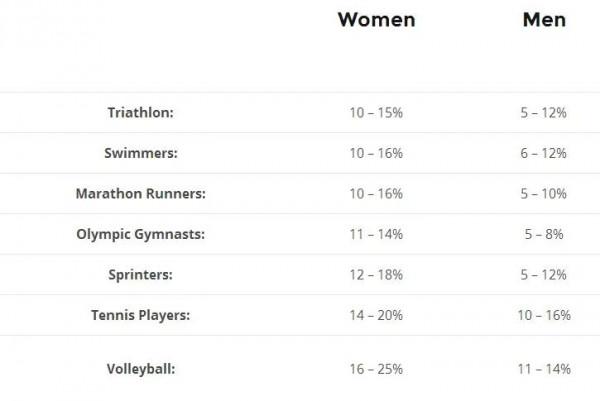Click the Women column header

click(x=376, y=20)
